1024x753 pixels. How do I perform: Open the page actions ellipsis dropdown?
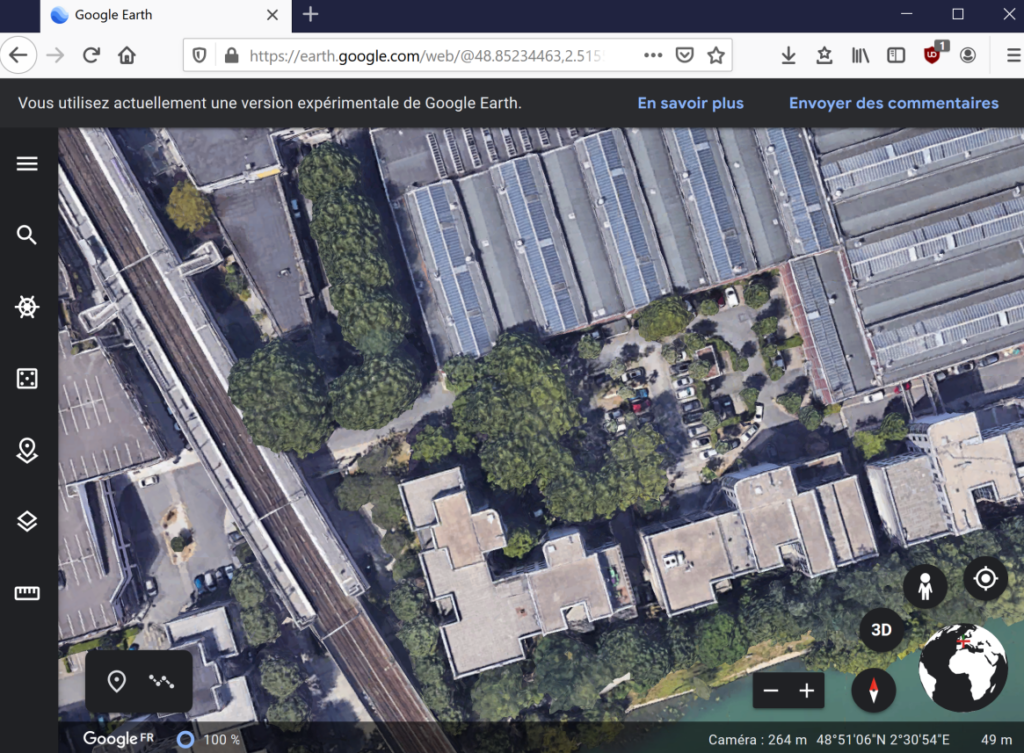pos(652,55)
